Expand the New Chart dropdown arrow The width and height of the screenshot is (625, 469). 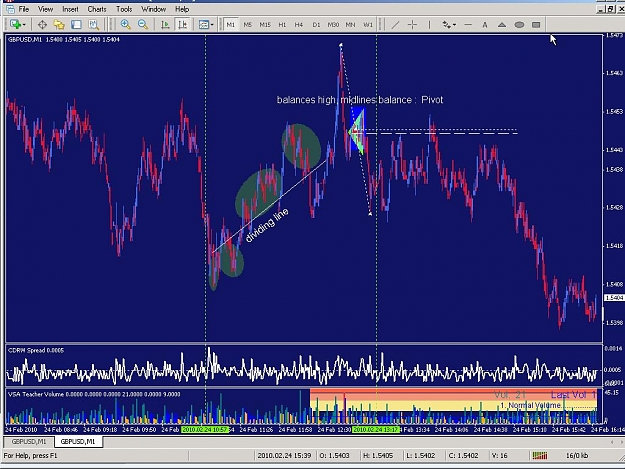24,25
